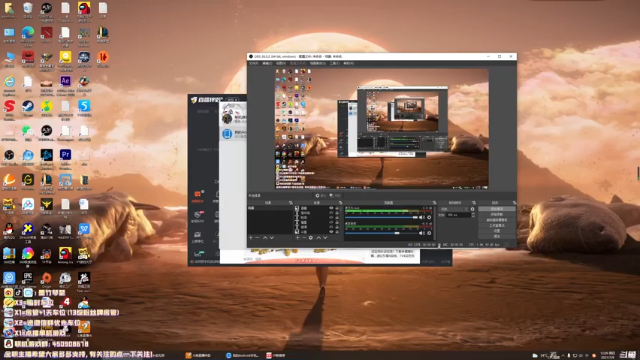Add a new scene in OBS
Screen dimensions: 640x360
pyautogui.click(x=251, y=238)
